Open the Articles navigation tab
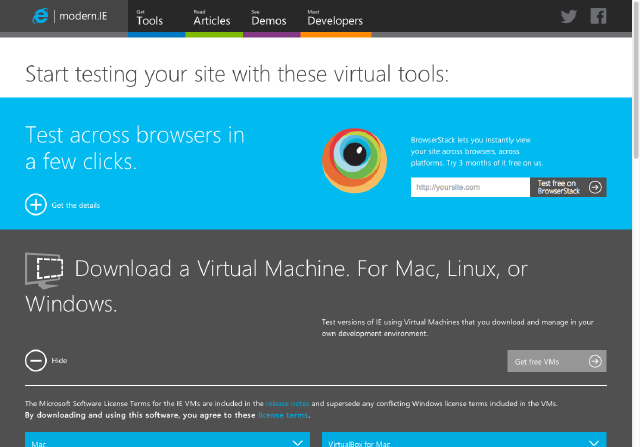Image resolution: width=640 pixels, height=447 pixels. coord(212,18)
